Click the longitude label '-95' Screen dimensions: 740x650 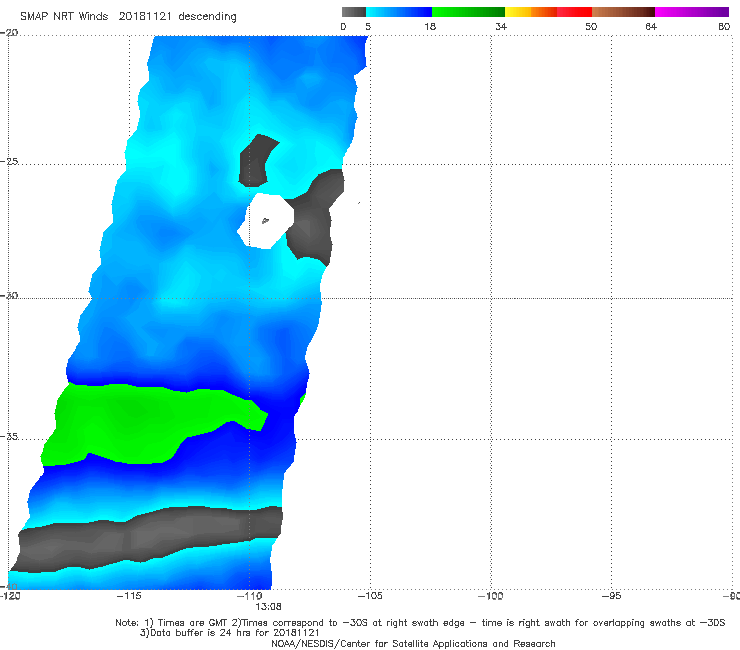tap(612, 596)
